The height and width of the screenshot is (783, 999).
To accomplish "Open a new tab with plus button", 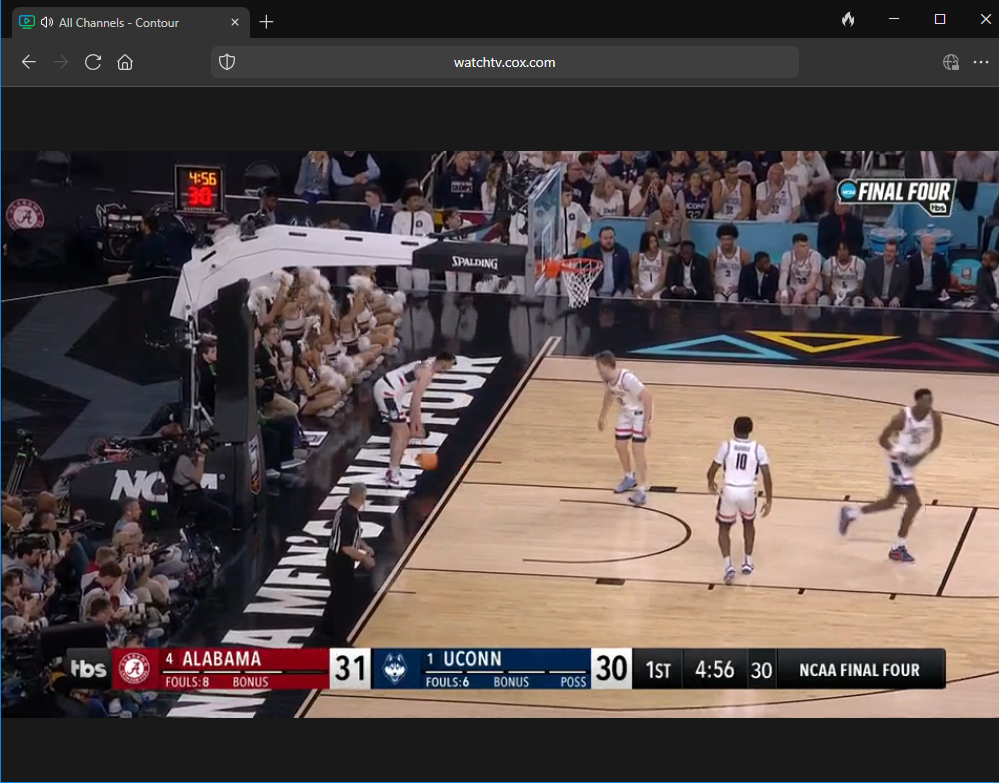I will click(266, 22).
